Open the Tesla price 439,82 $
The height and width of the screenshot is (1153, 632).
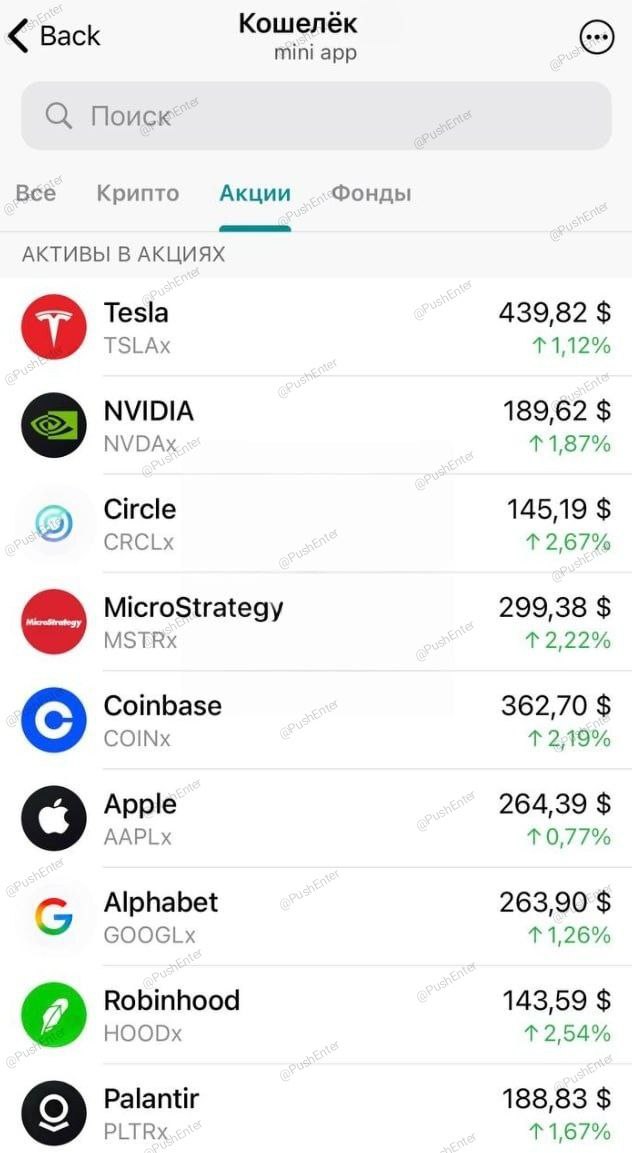tap(555, 313)
